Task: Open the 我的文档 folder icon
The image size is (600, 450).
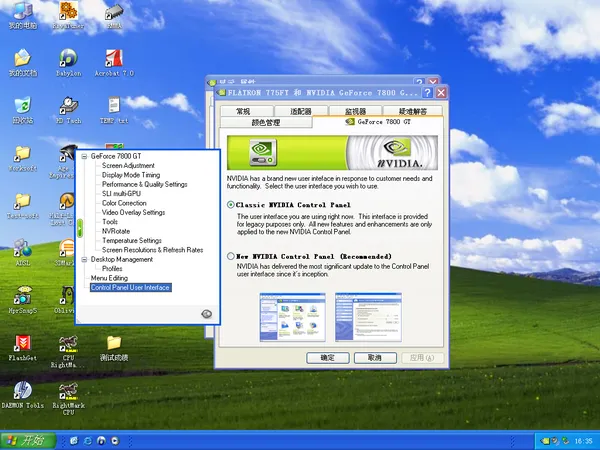Action: pyautogui.click(x=23, y=63)
